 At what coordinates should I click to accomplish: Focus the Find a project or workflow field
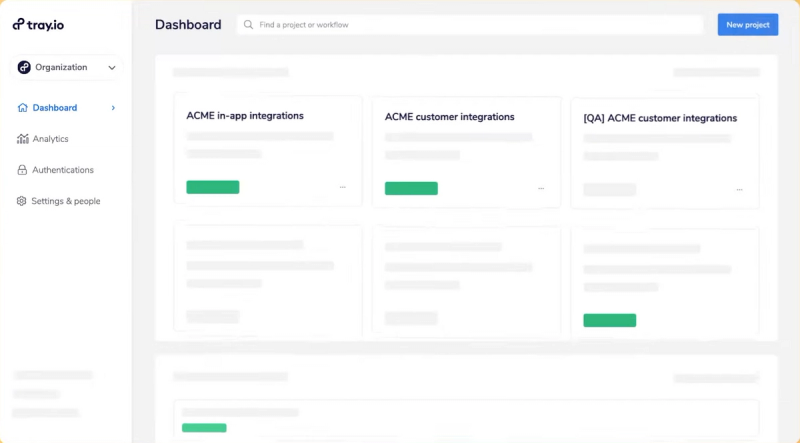pos(470,24)
